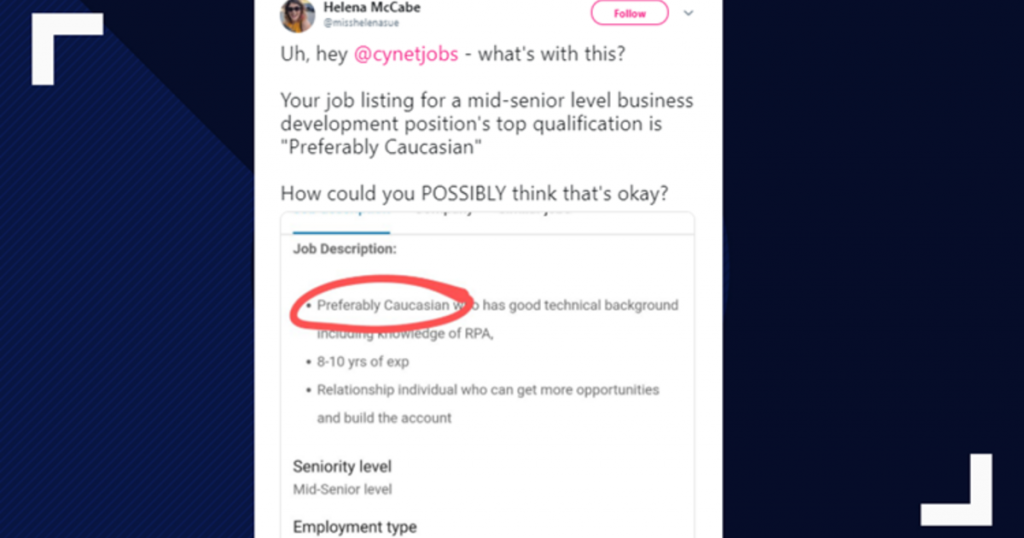Open the tweet options chevron menu
Screen dimensions: 1024x538
coord(688,13)
